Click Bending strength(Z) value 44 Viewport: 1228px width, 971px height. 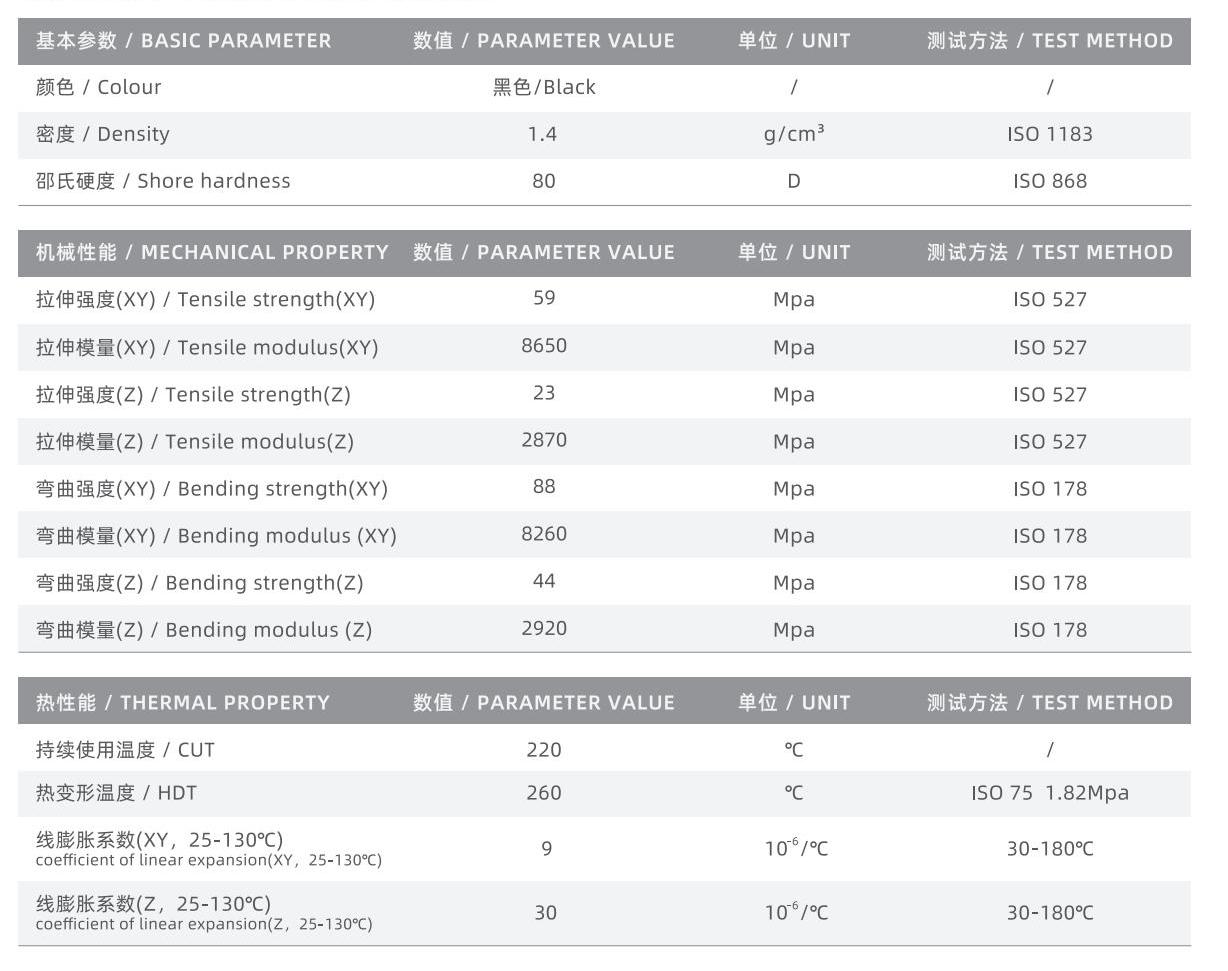544,581
